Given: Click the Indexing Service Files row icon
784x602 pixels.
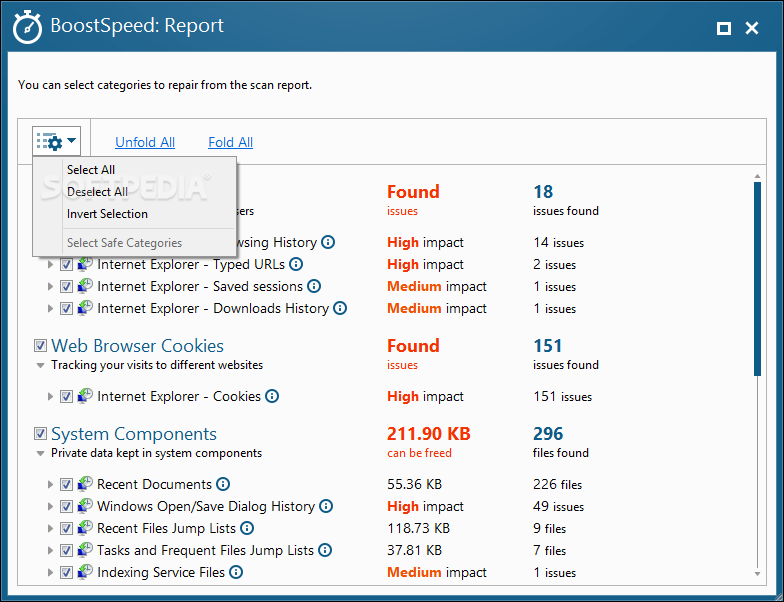Looking at the screenshot, I should click(85, 572).
